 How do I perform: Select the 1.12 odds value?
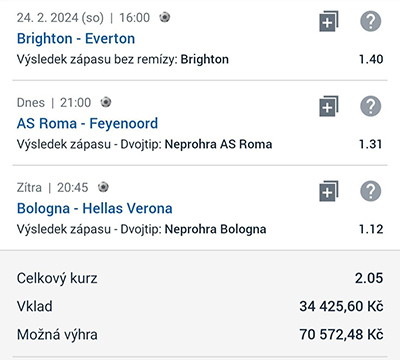click(371, 229)
